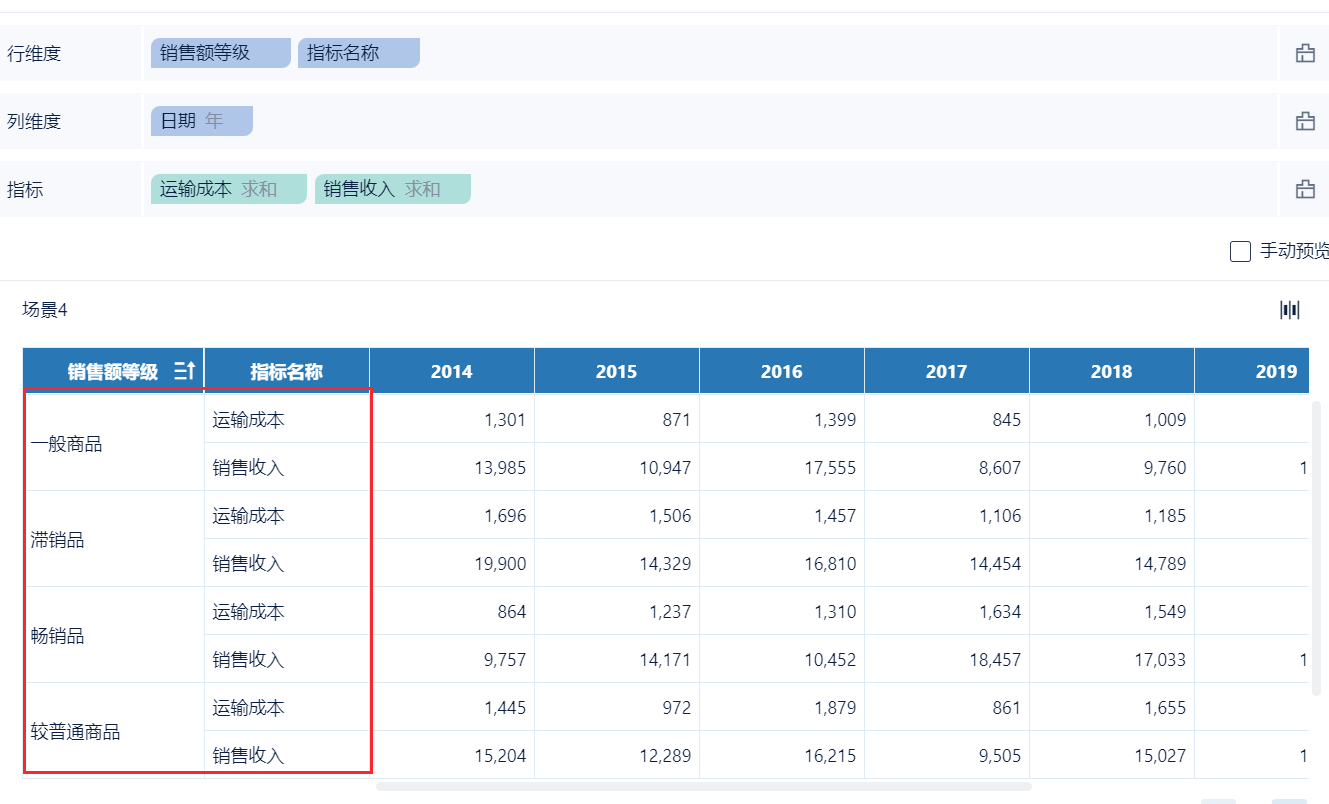The height and width of the screenshot is (804, 1329).
Task: Open the 销售额等级 row dimension pill
Action: pos(220,53)
